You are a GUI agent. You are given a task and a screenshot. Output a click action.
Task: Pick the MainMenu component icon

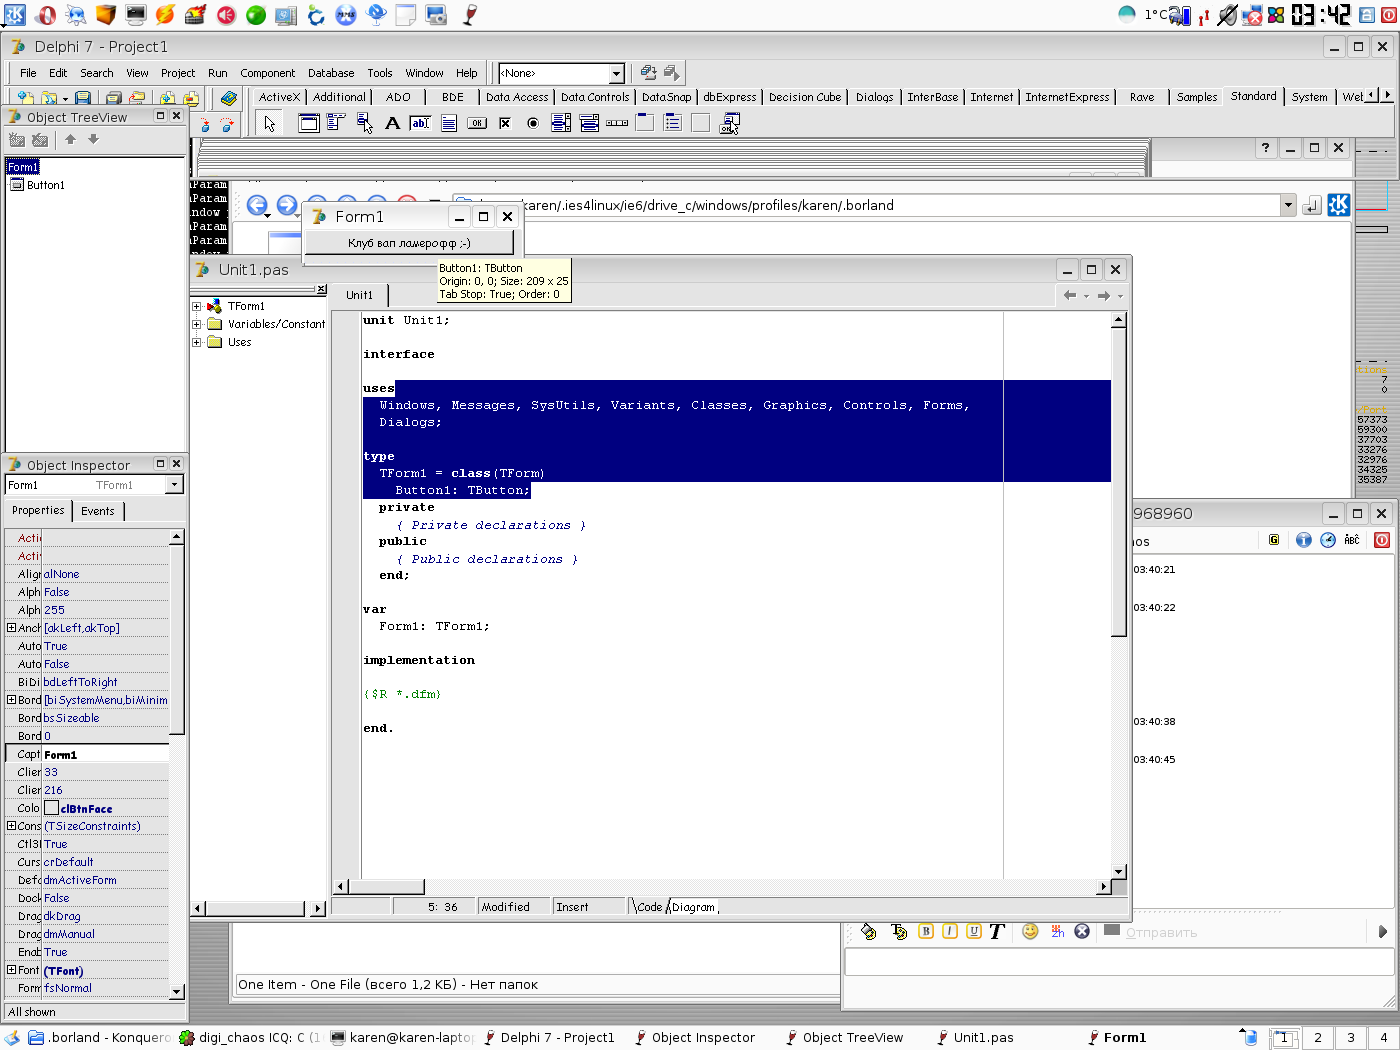click(336, 123)
